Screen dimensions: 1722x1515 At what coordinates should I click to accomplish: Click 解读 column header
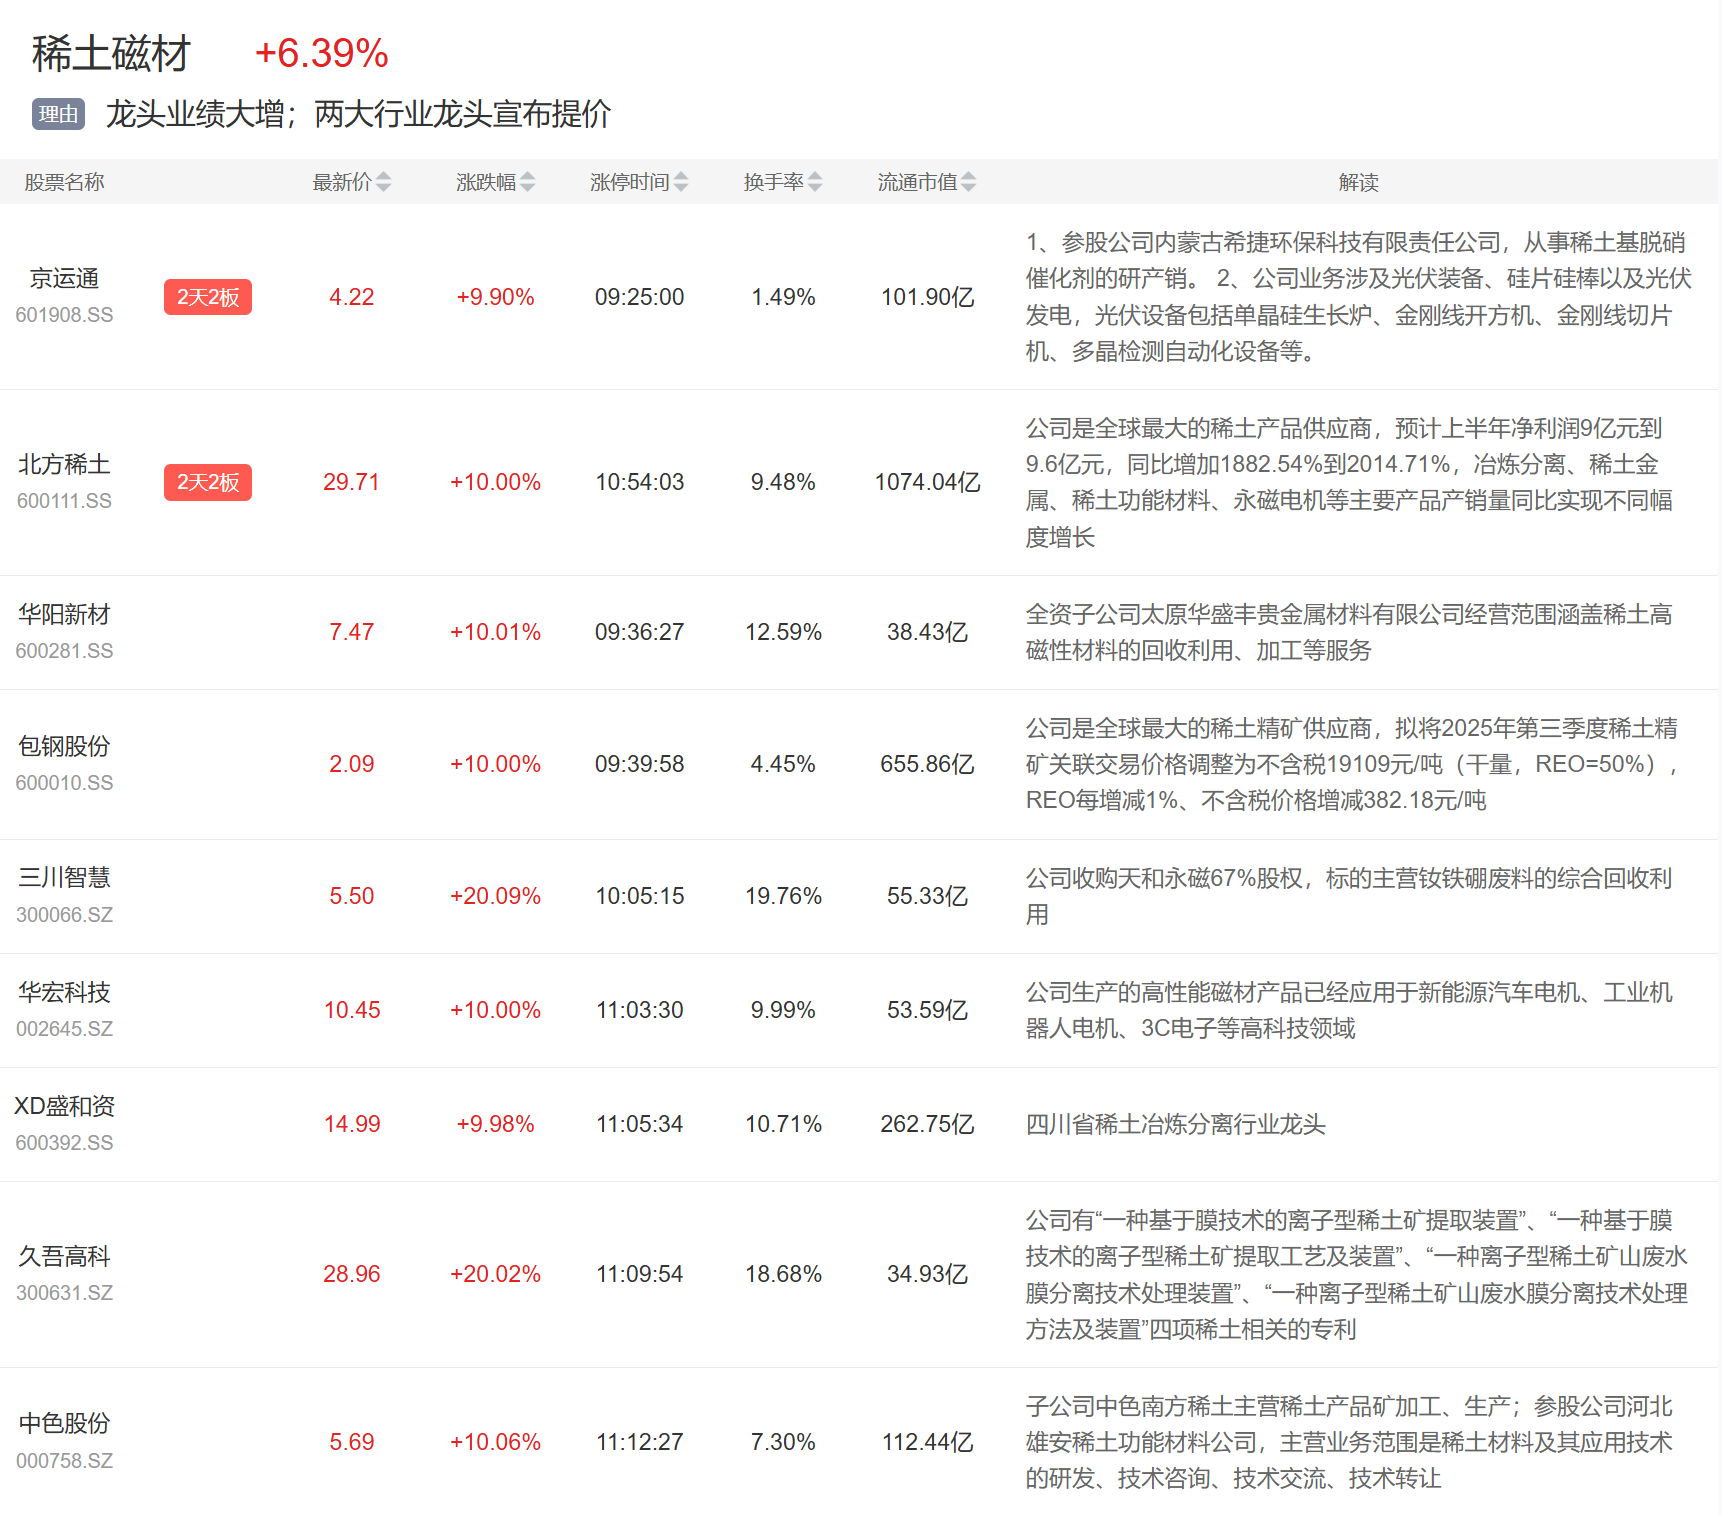point(1359,182)
